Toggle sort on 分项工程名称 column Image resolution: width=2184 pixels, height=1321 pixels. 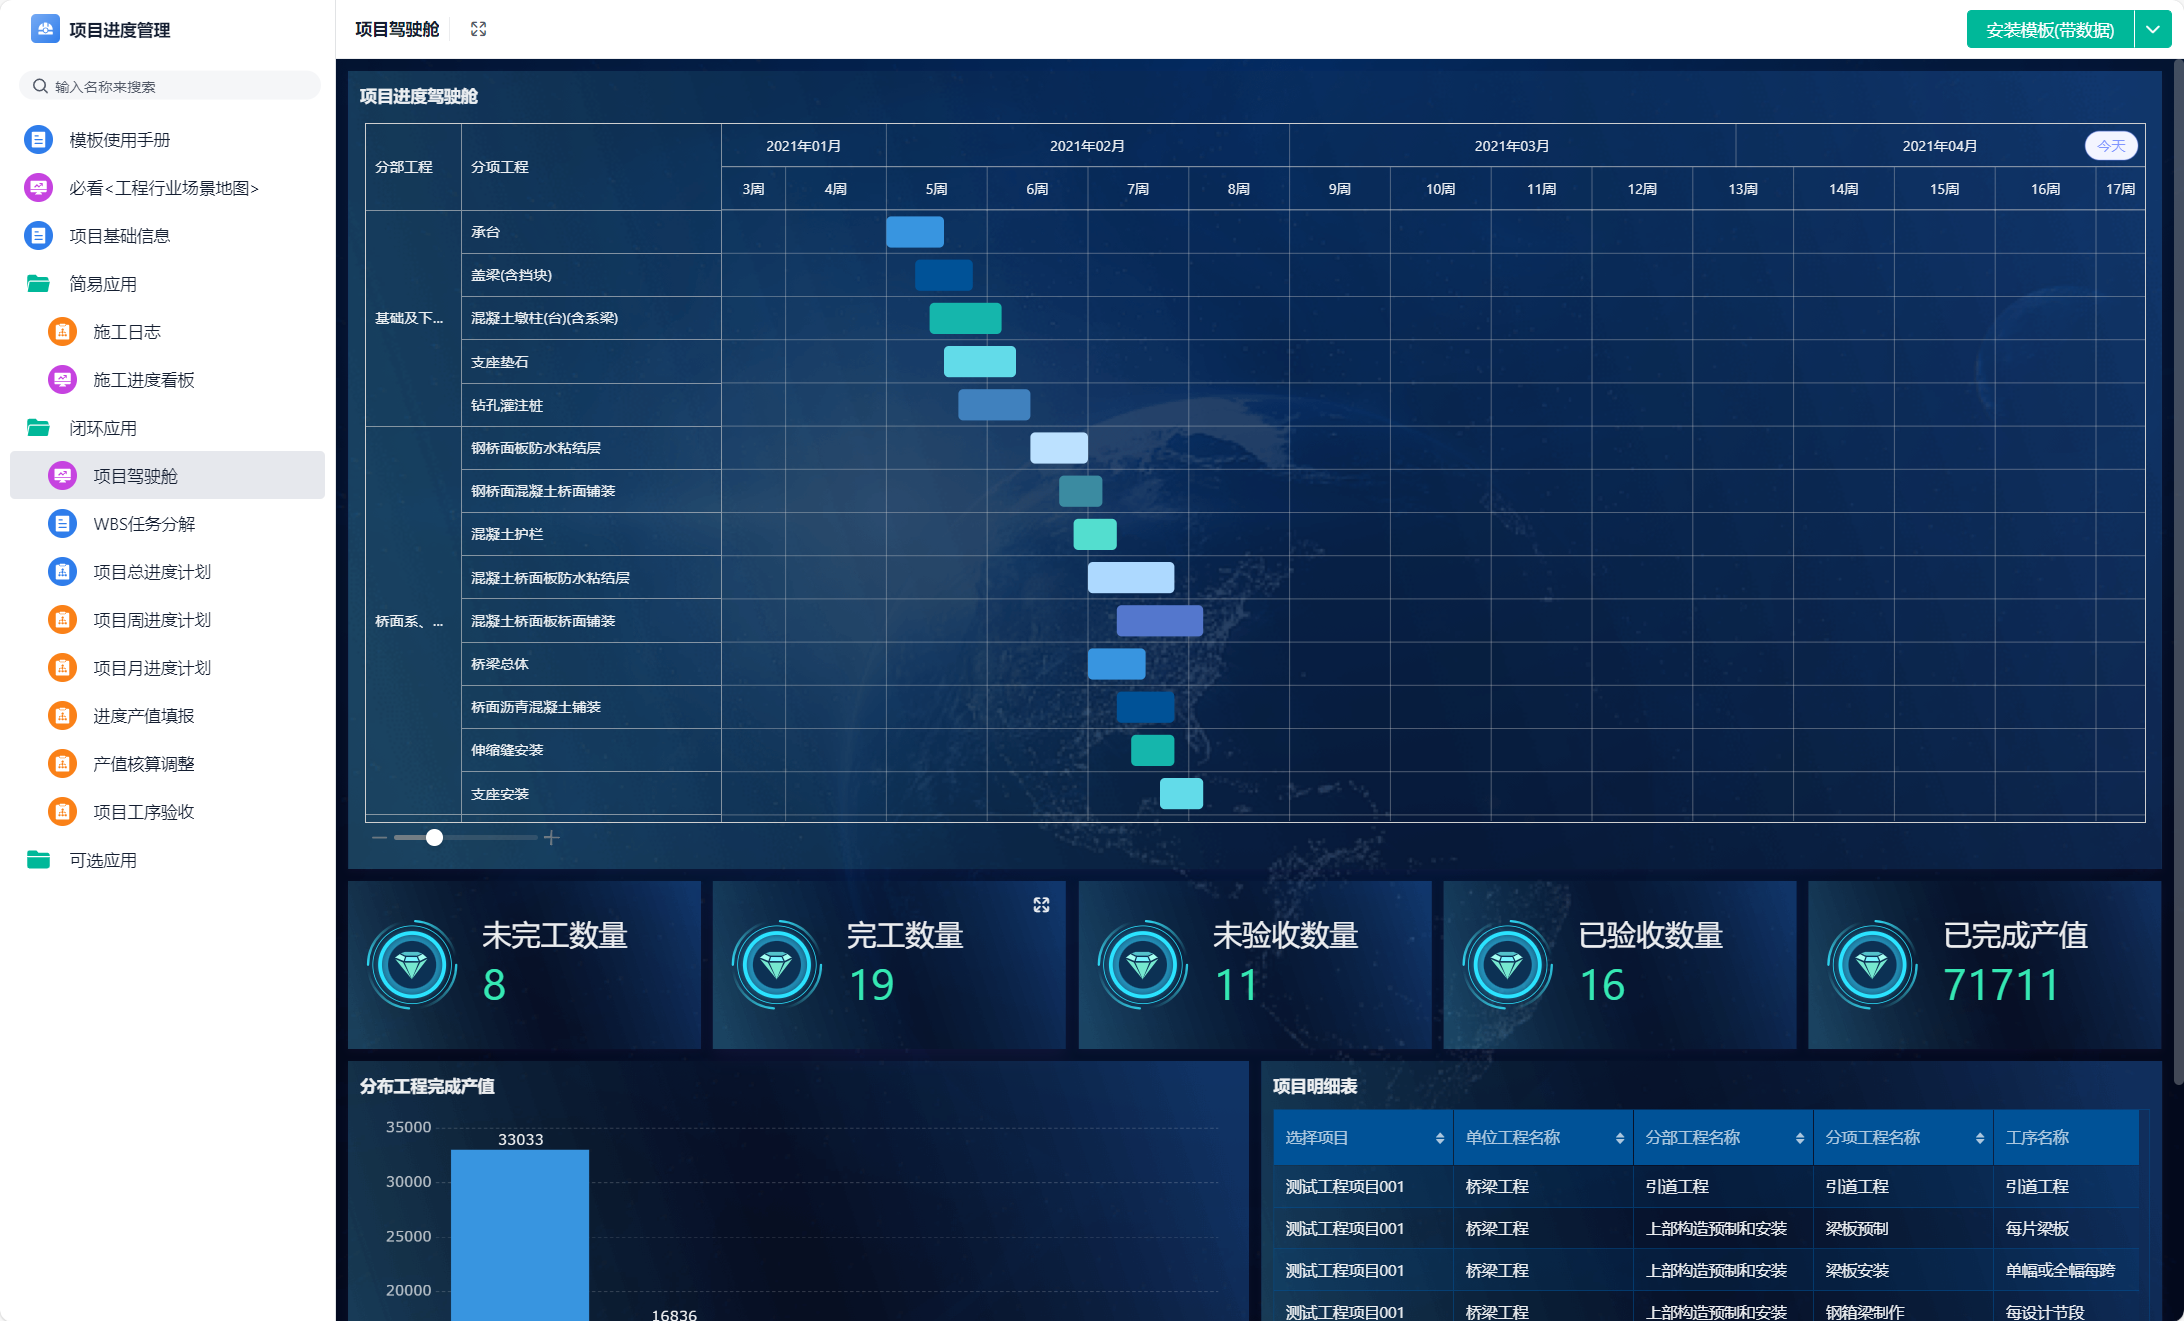(x=1979, y=1138)
